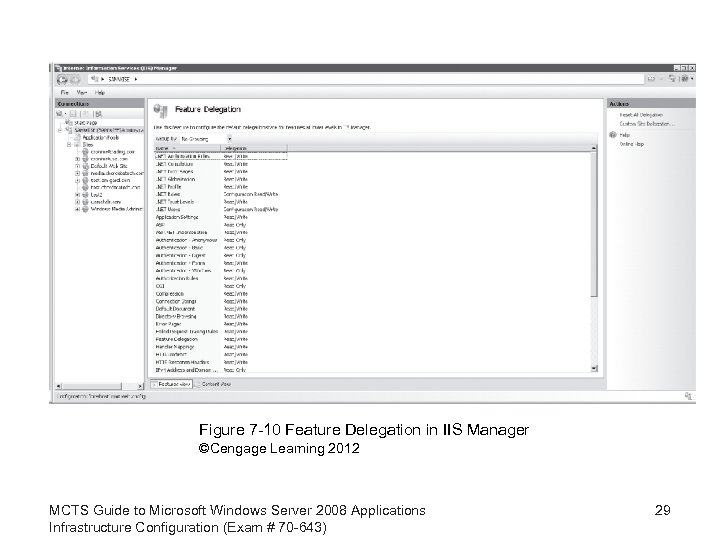Select the Directory Browsing row
720x540 pixels.
point(220,316)
